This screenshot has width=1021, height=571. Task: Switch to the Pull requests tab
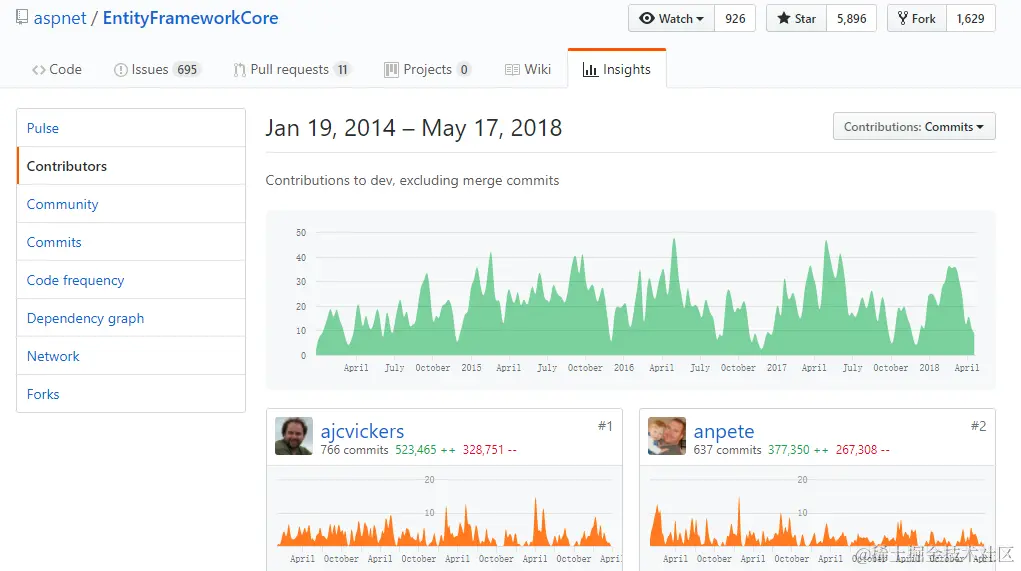coord(293,69)
